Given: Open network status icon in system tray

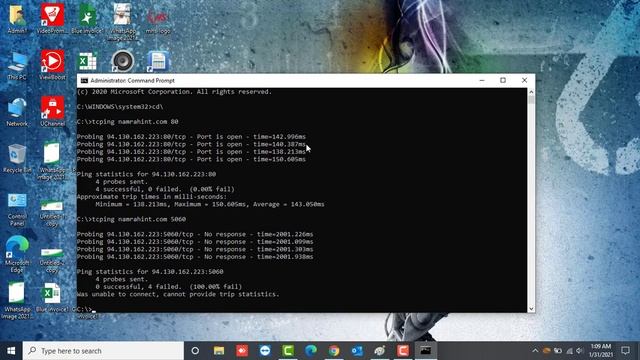Looking at the screenshot, I should [569, 351].
